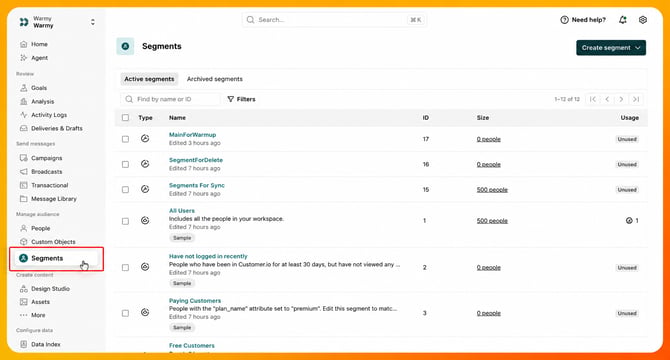
Task: Open the Have not logged in recently link
Action: pyautogui.click(x=208, y=256)
